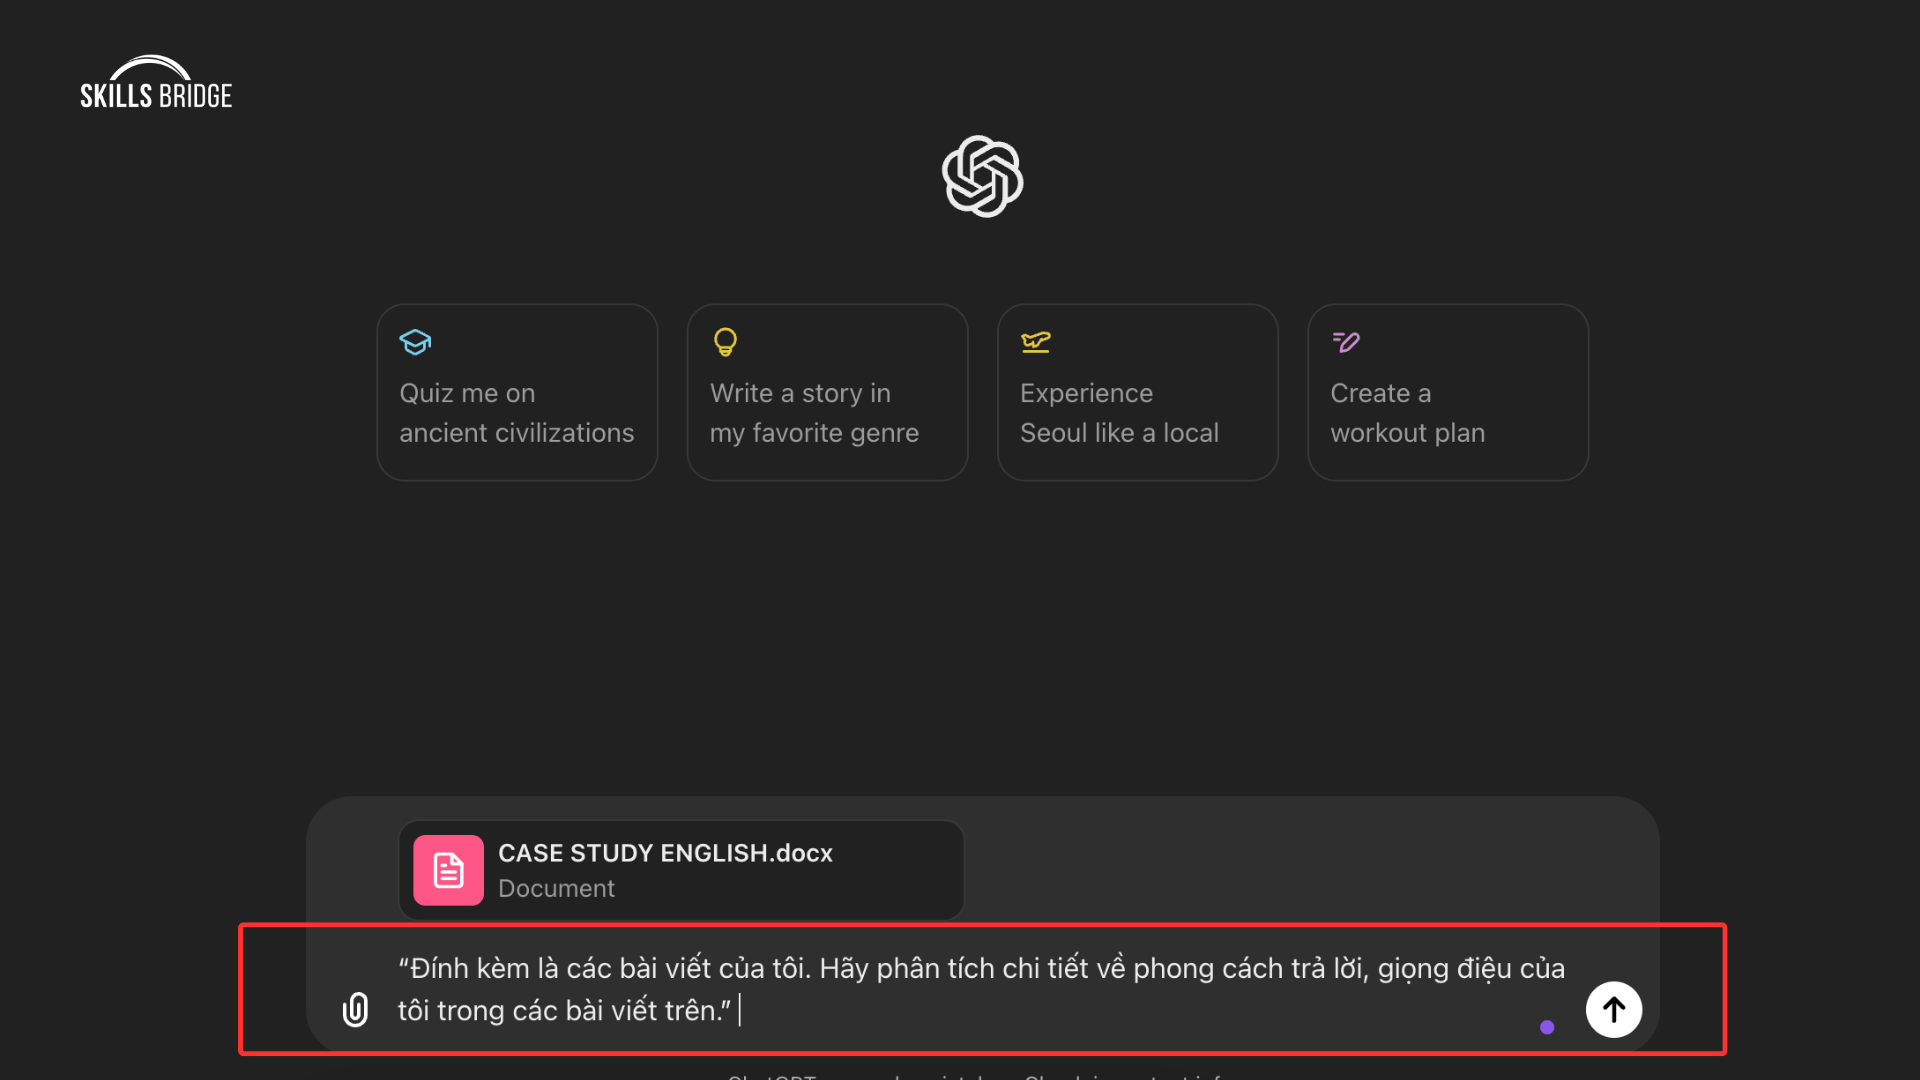The width and height of the screenshot is (1920, 1080).
Task: Click the airplane travel icon
Action: (1035, 342)
